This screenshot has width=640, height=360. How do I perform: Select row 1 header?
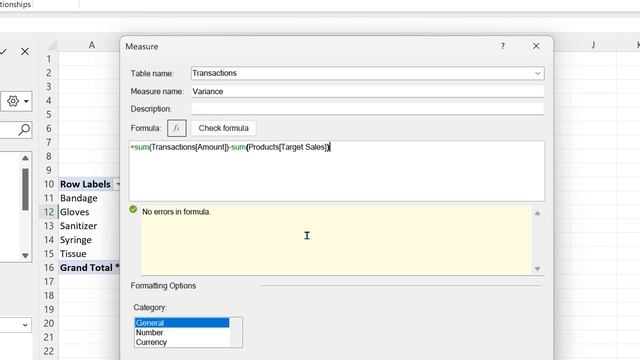pyautogui.click(x=49, y=59)
